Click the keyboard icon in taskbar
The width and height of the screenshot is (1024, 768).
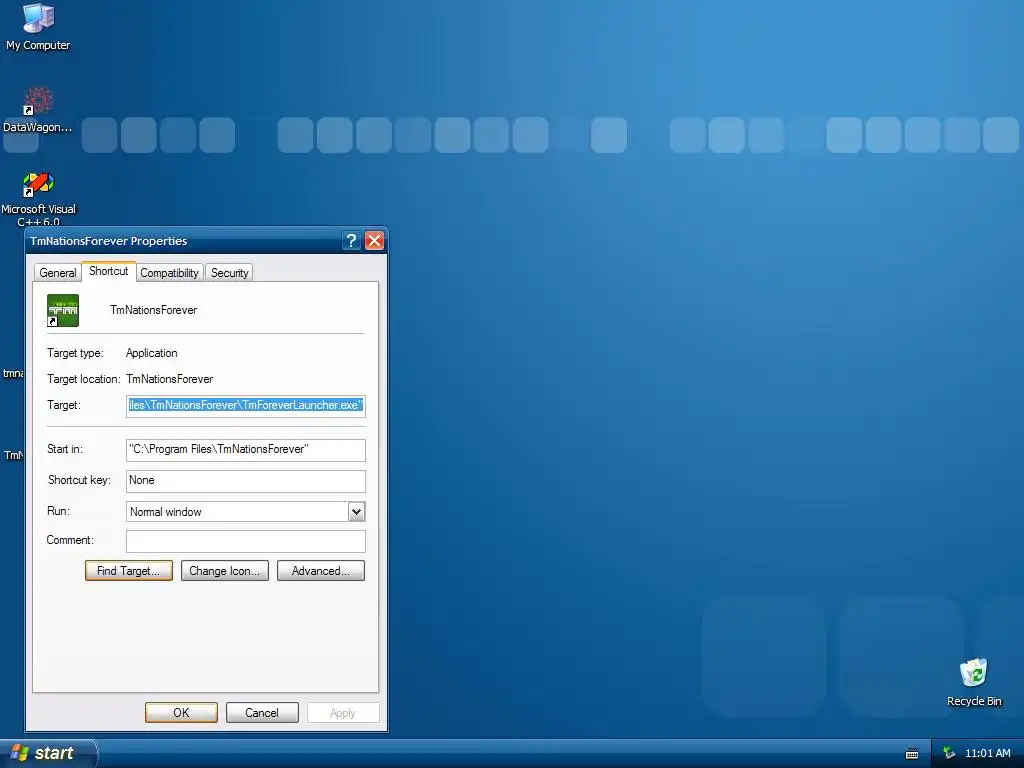pos(912,754)
